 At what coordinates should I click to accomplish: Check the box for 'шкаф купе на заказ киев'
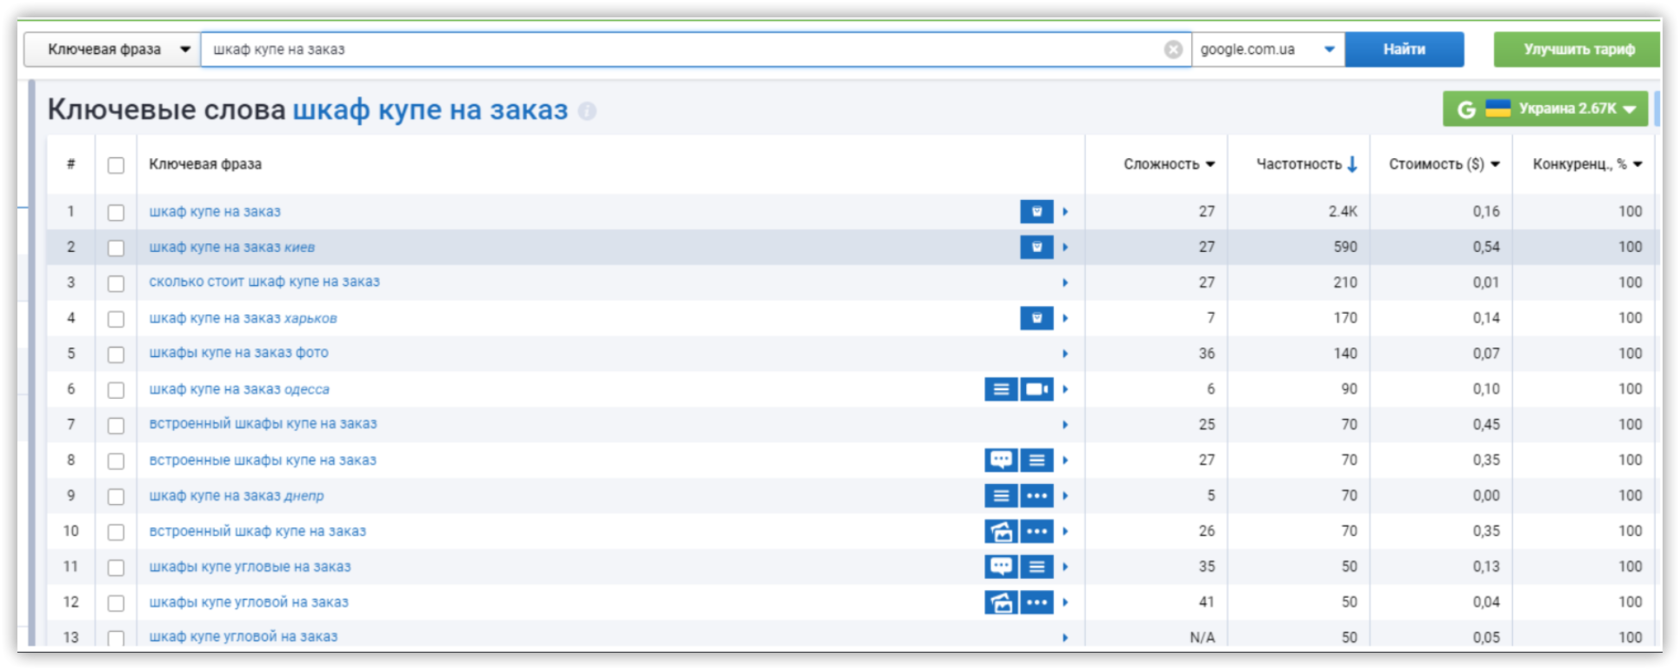(116, 247)
